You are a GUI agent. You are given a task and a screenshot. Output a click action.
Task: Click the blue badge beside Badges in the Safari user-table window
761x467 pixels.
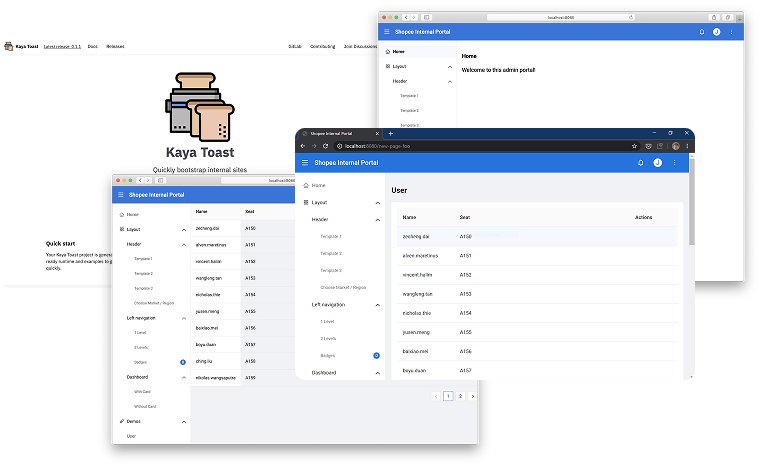[183, 362]
